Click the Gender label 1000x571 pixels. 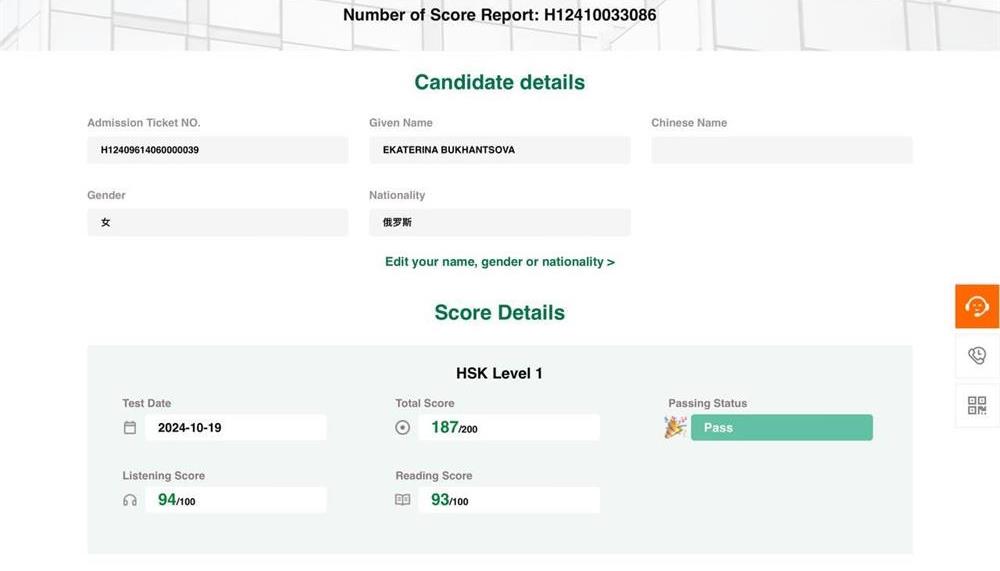pos(107,195)
